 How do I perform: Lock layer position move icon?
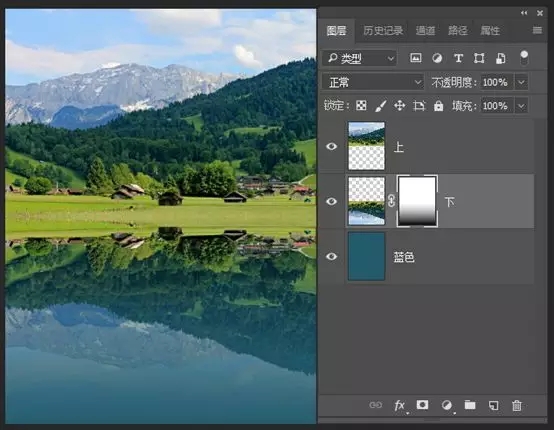click(x=400, y=106)
